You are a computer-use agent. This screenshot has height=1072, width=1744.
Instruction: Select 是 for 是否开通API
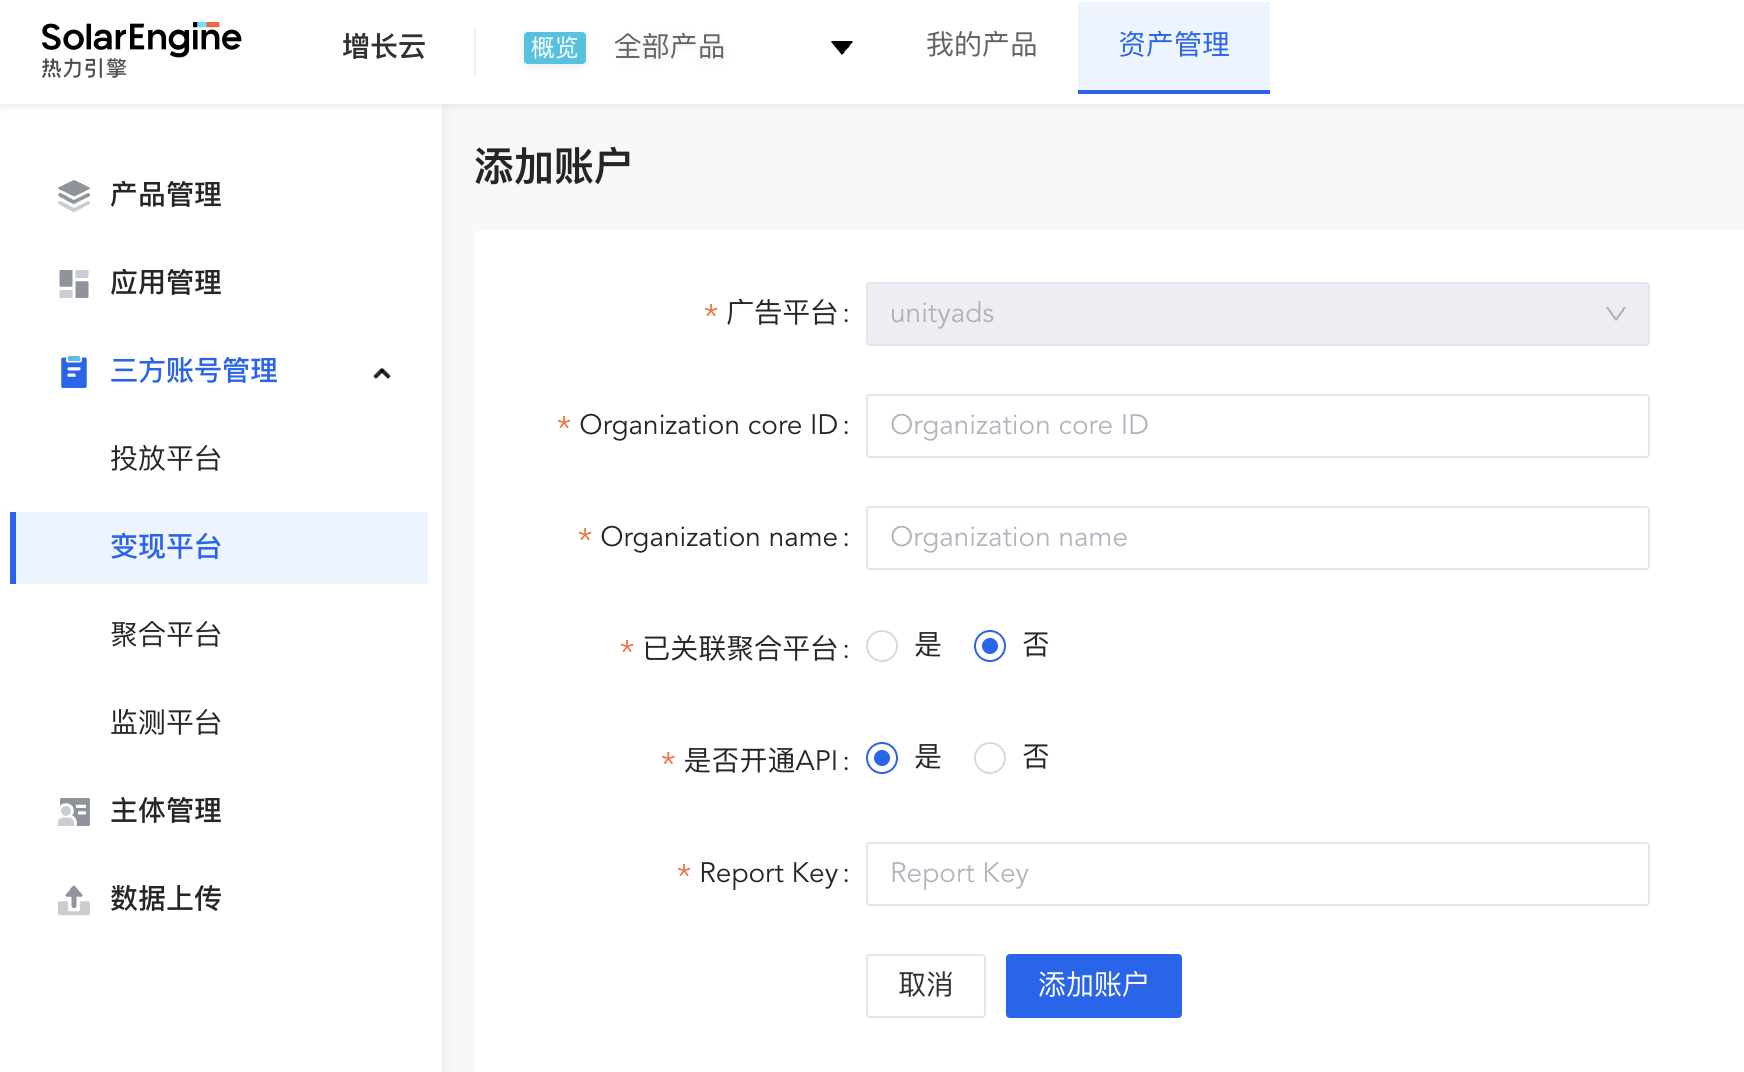click(x=882, y=758)
